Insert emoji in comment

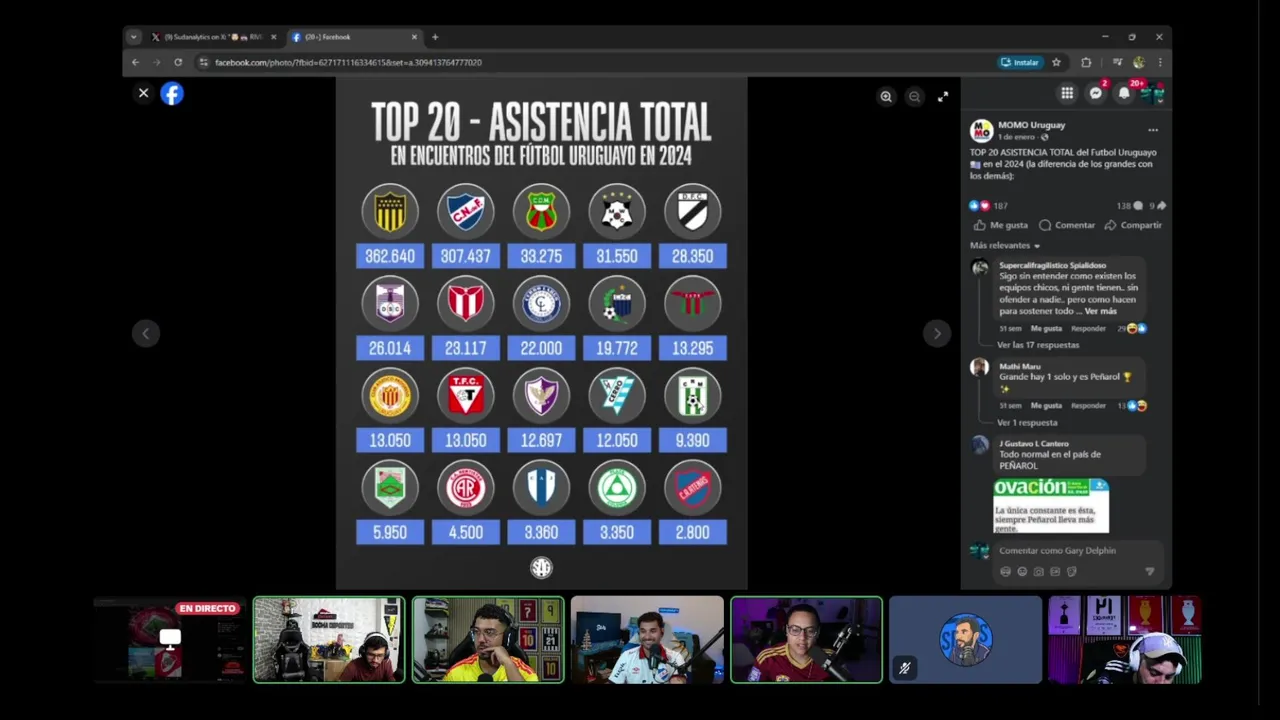pyautogui.click(x=1022, y=572)
